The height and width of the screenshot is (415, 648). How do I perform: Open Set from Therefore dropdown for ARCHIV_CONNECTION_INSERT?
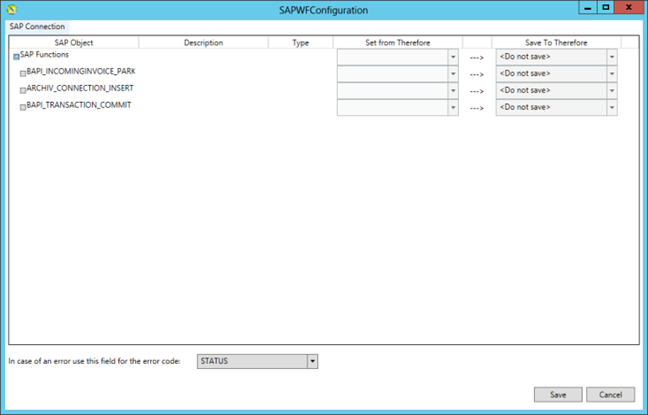point(452,91)
